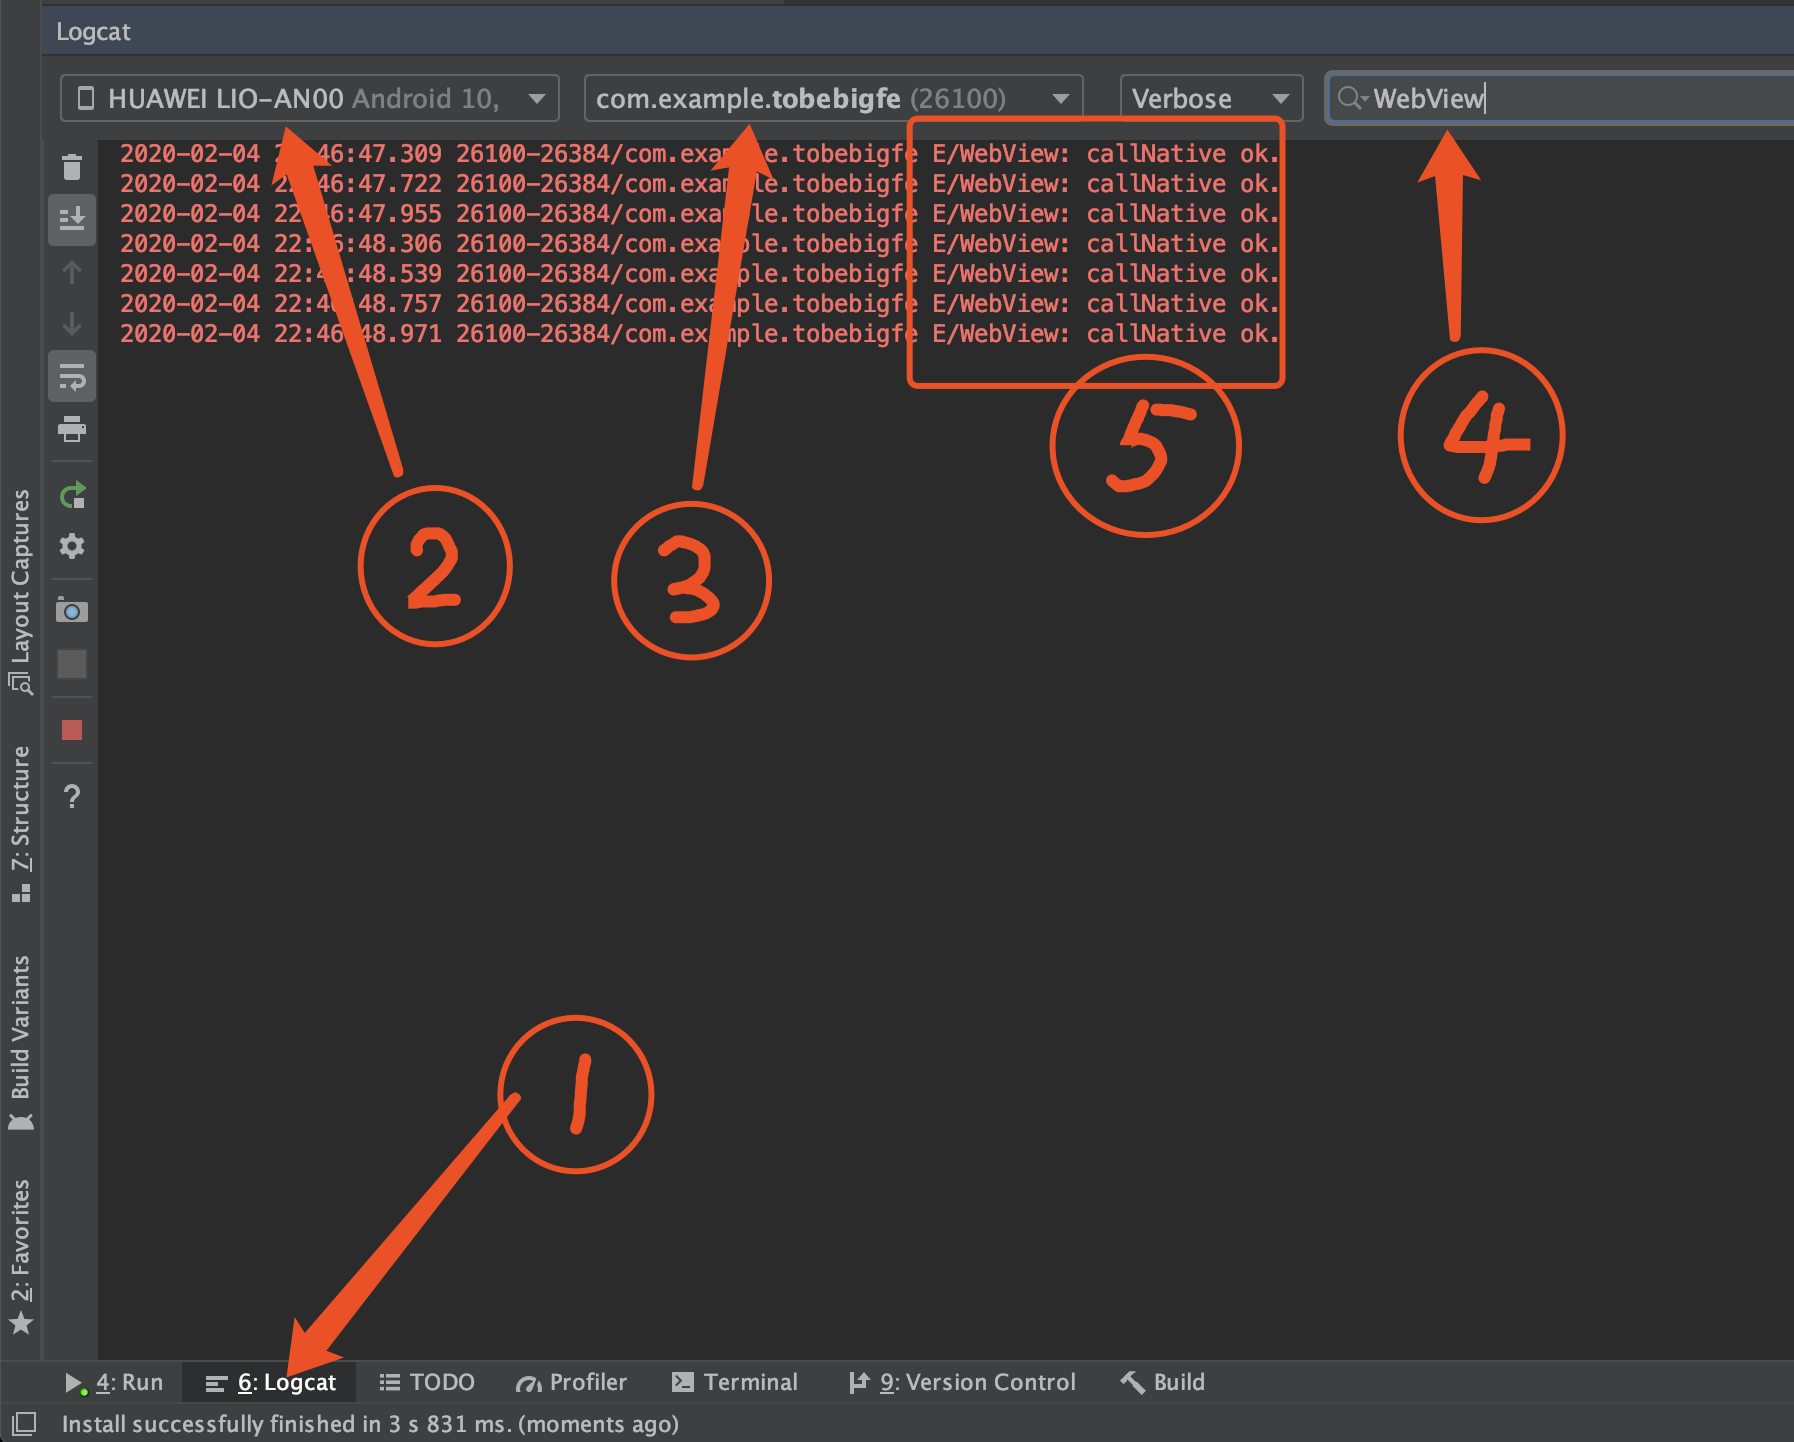Click the log line at 48.539

(x=699, y=273)
